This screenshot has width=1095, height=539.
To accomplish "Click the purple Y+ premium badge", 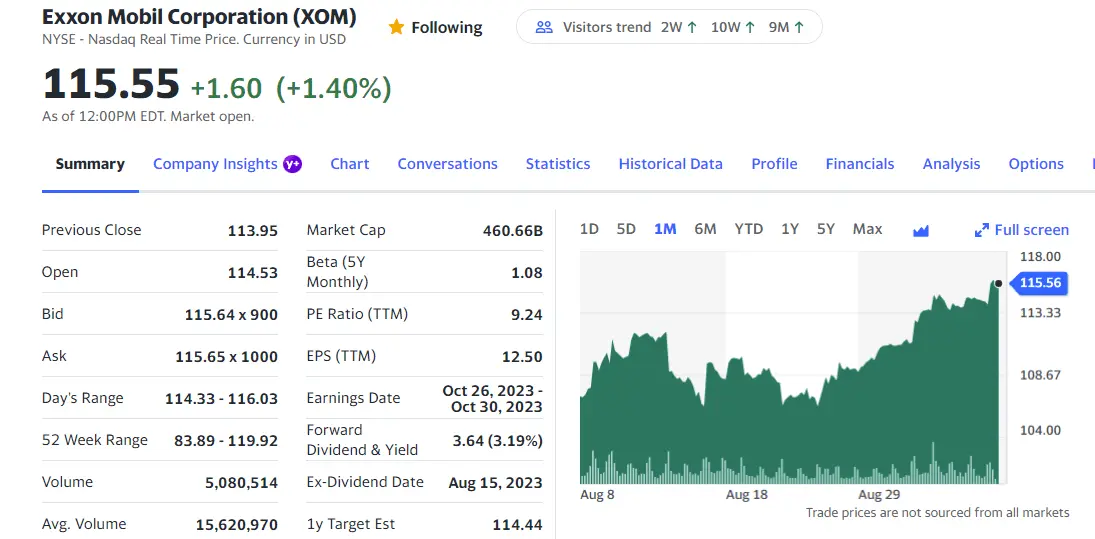I will pyautogui.click(x=292, y=164).
